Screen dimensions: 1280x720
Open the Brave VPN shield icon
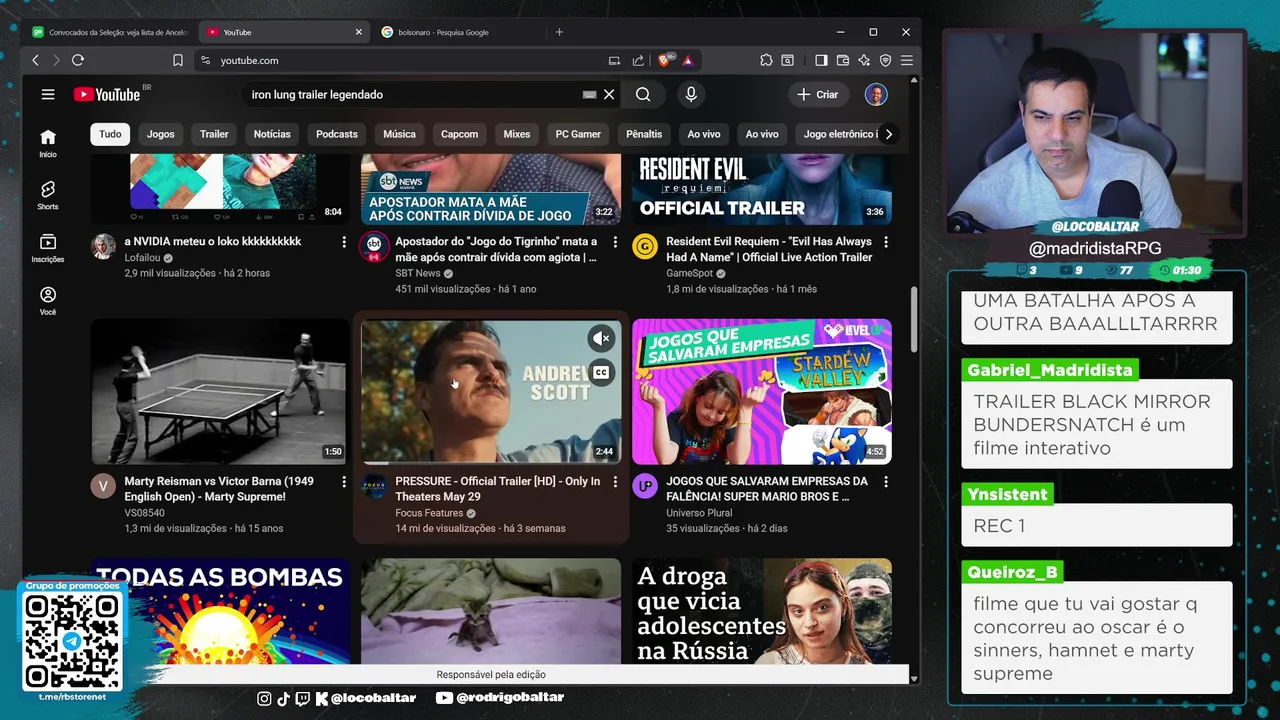coord(885,60)
